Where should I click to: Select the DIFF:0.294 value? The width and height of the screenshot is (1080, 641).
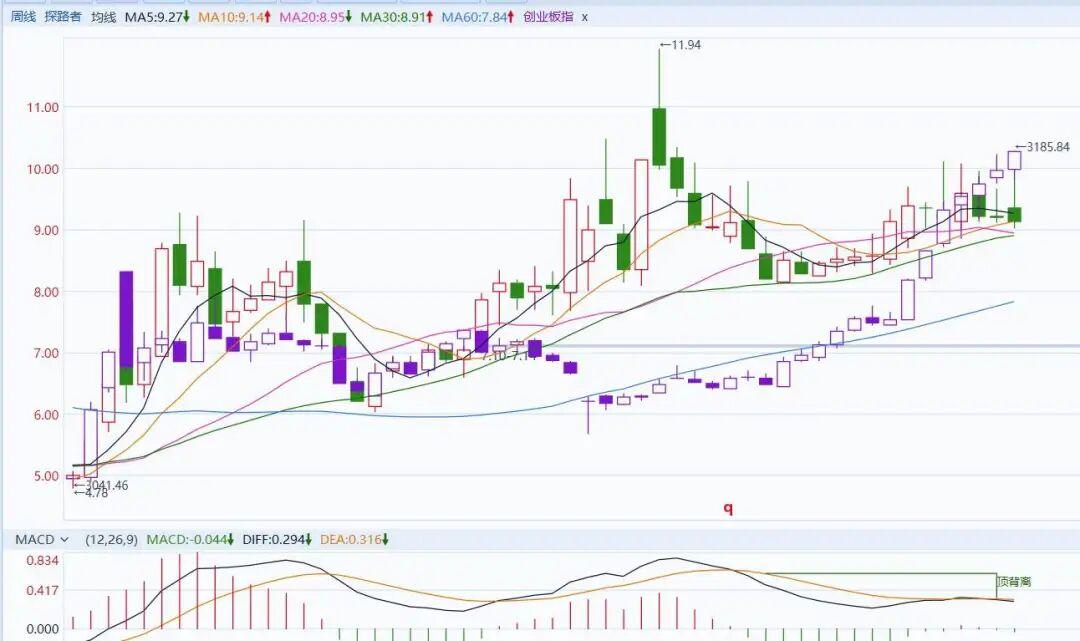click(277, 540)
